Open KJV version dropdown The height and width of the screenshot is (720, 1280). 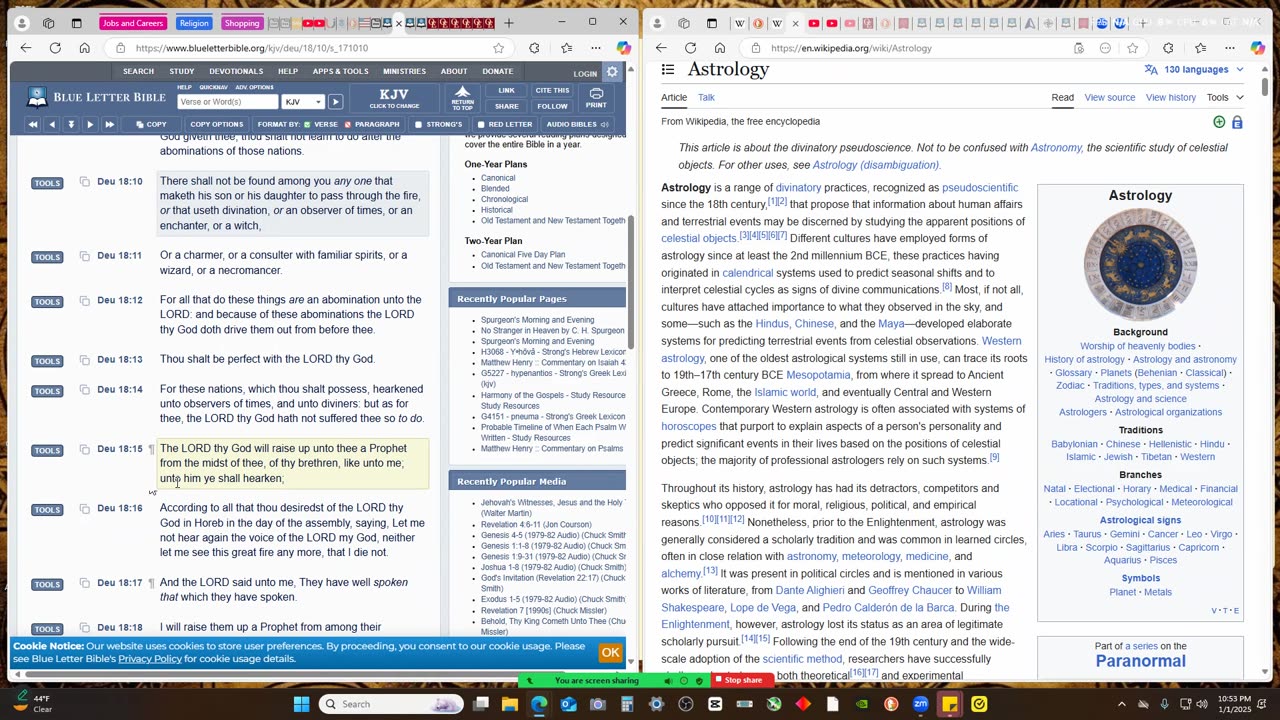(x=303, y=102)
